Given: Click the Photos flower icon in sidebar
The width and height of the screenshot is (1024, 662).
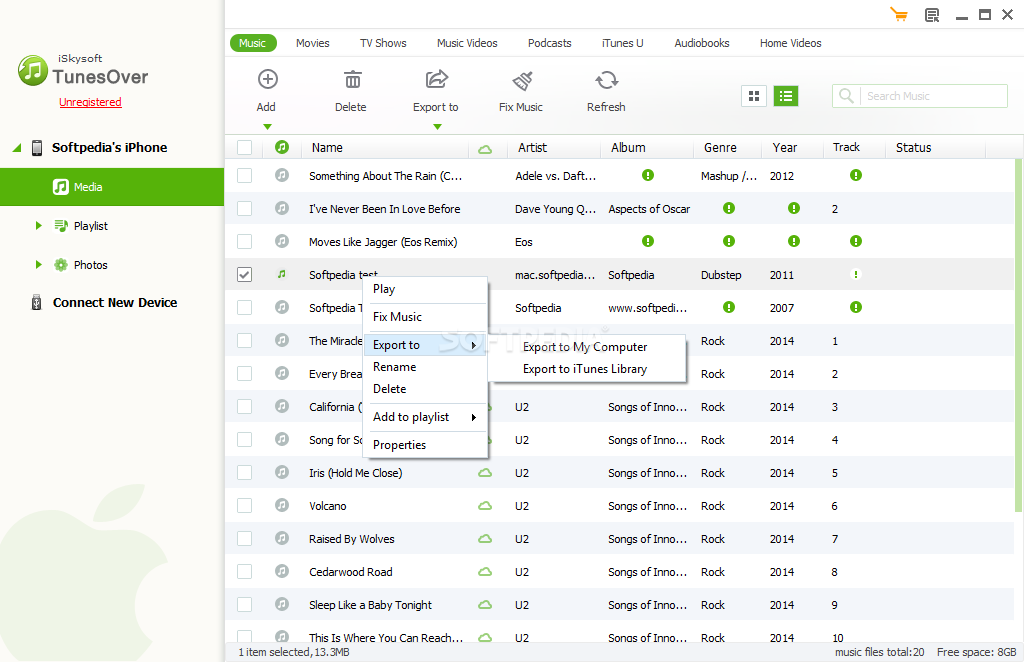Looking at the screenshot, I should (x=61, y=265).
